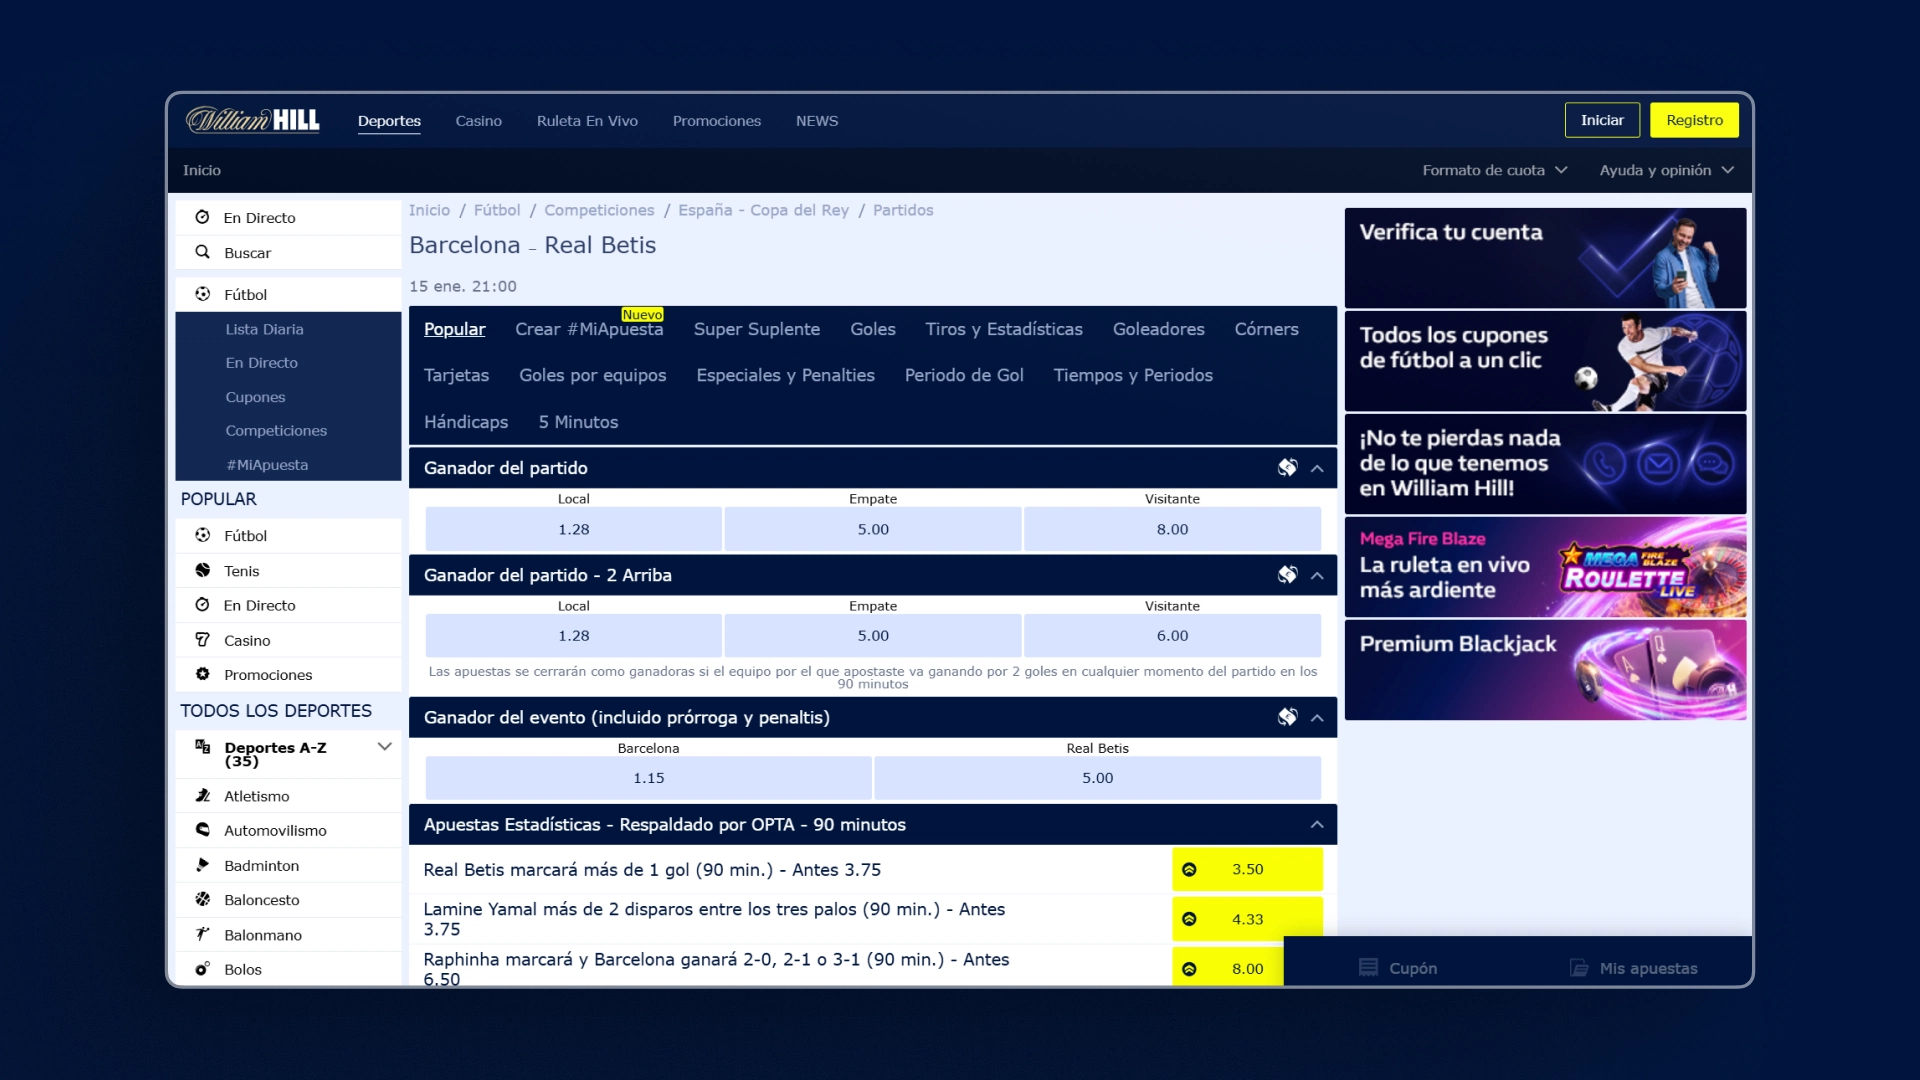Viewport: 1920px width, 1080px height.
Task: Click the Mis apuestas icon
Action: [x=1579, y=967]
